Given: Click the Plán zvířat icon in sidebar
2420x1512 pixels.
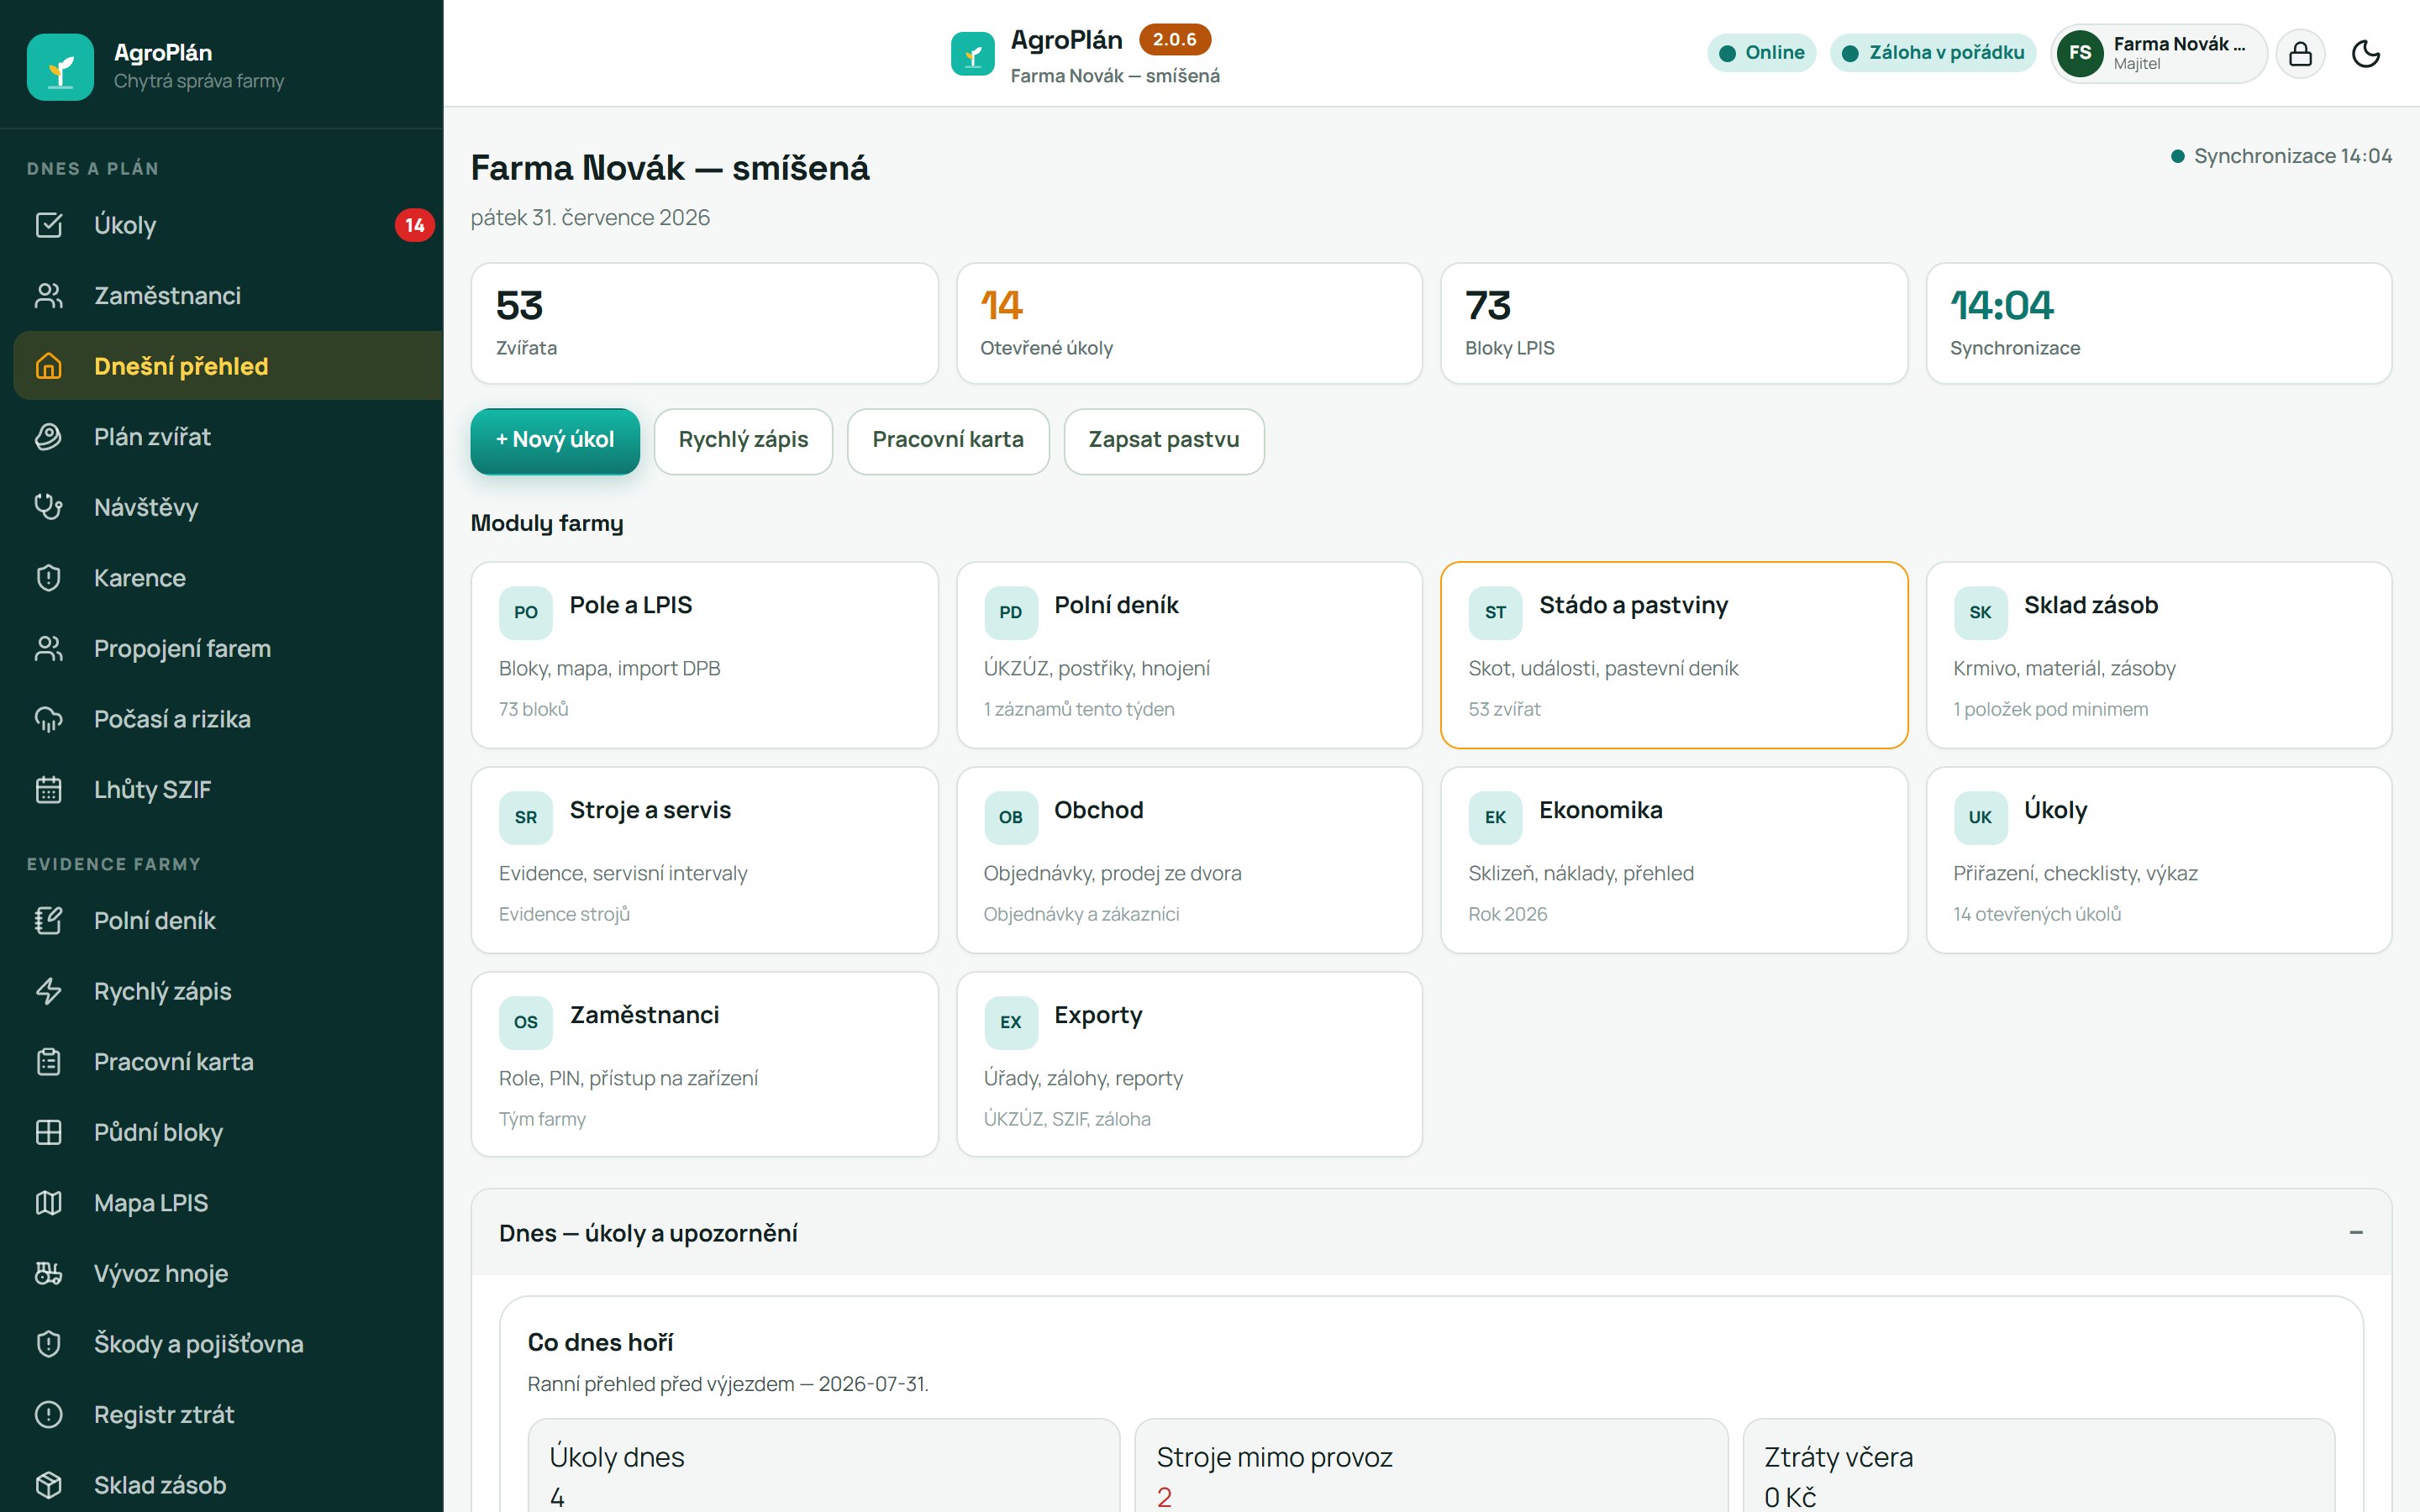Looking at the screenshot, I should coord(48,437).
